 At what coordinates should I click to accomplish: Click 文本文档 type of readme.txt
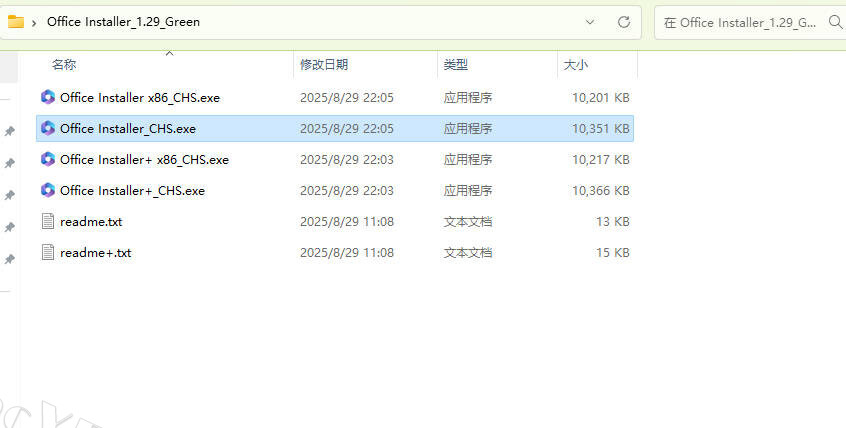[x=467, y=222]
